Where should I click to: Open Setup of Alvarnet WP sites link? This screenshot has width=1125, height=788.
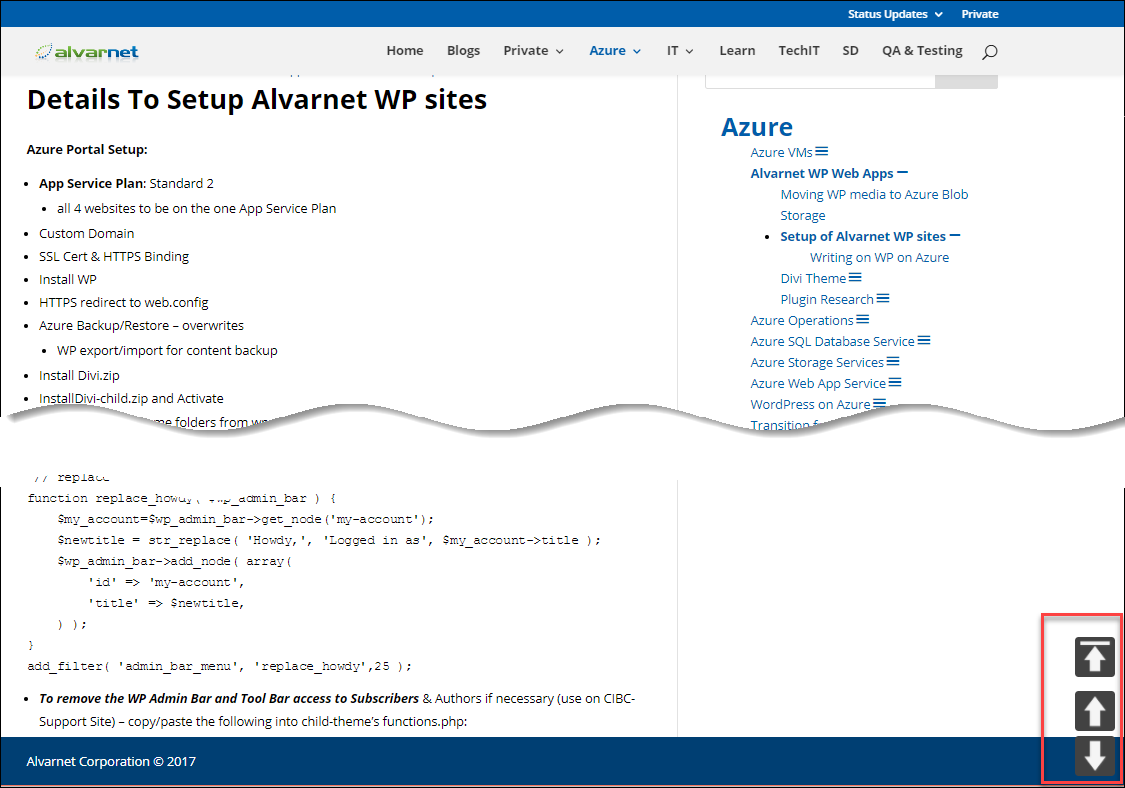click(862, 236)
